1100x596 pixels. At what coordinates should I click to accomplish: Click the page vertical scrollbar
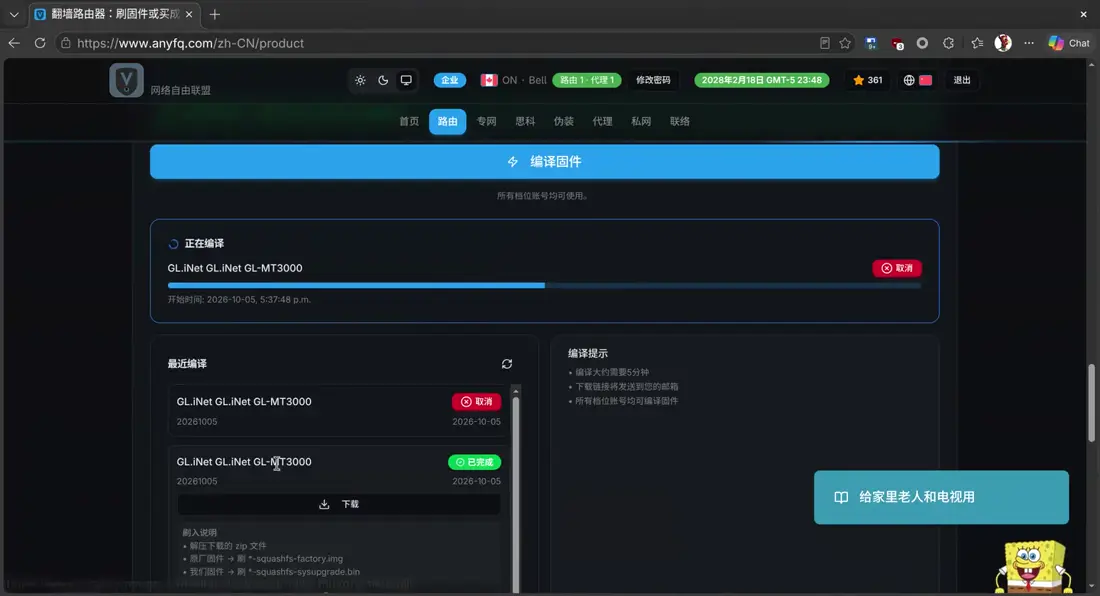pos(1091,402)
